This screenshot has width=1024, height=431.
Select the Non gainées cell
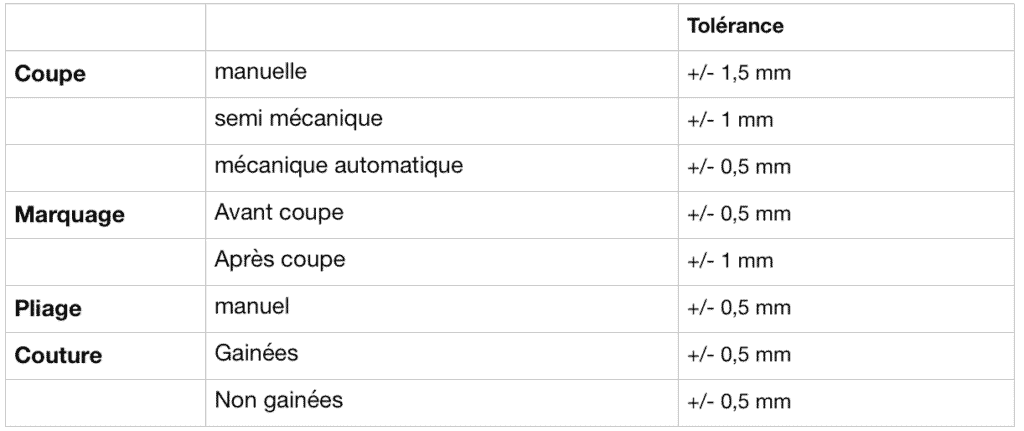click(x=278, y=401)
